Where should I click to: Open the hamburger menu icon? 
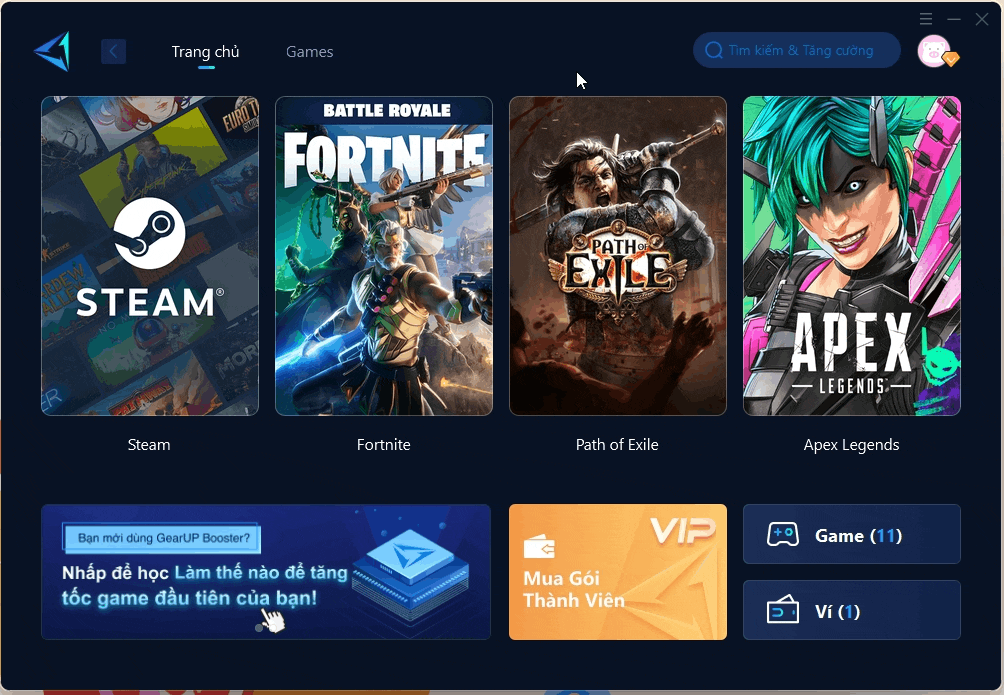(x=926, y=19)
